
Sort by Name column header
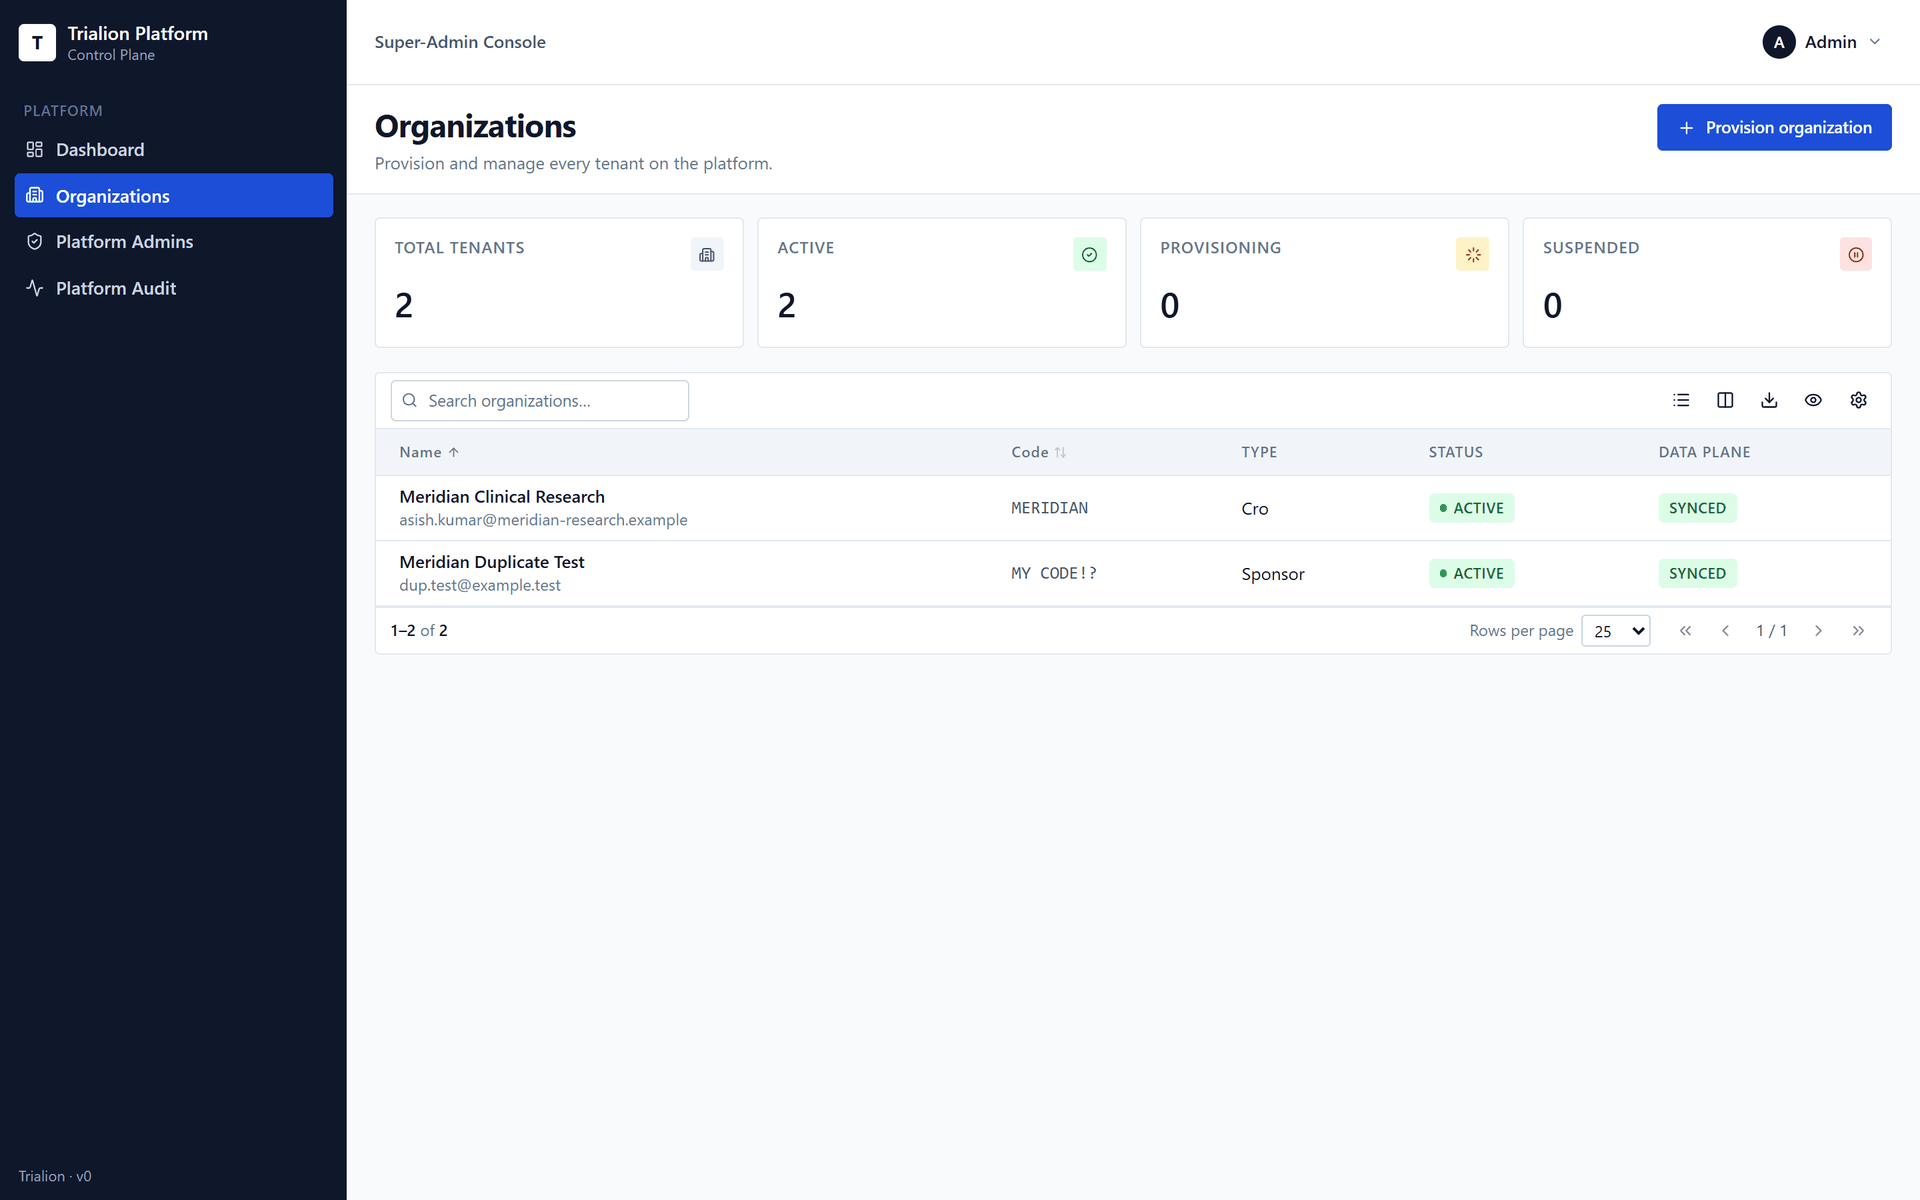coord(429,453)
